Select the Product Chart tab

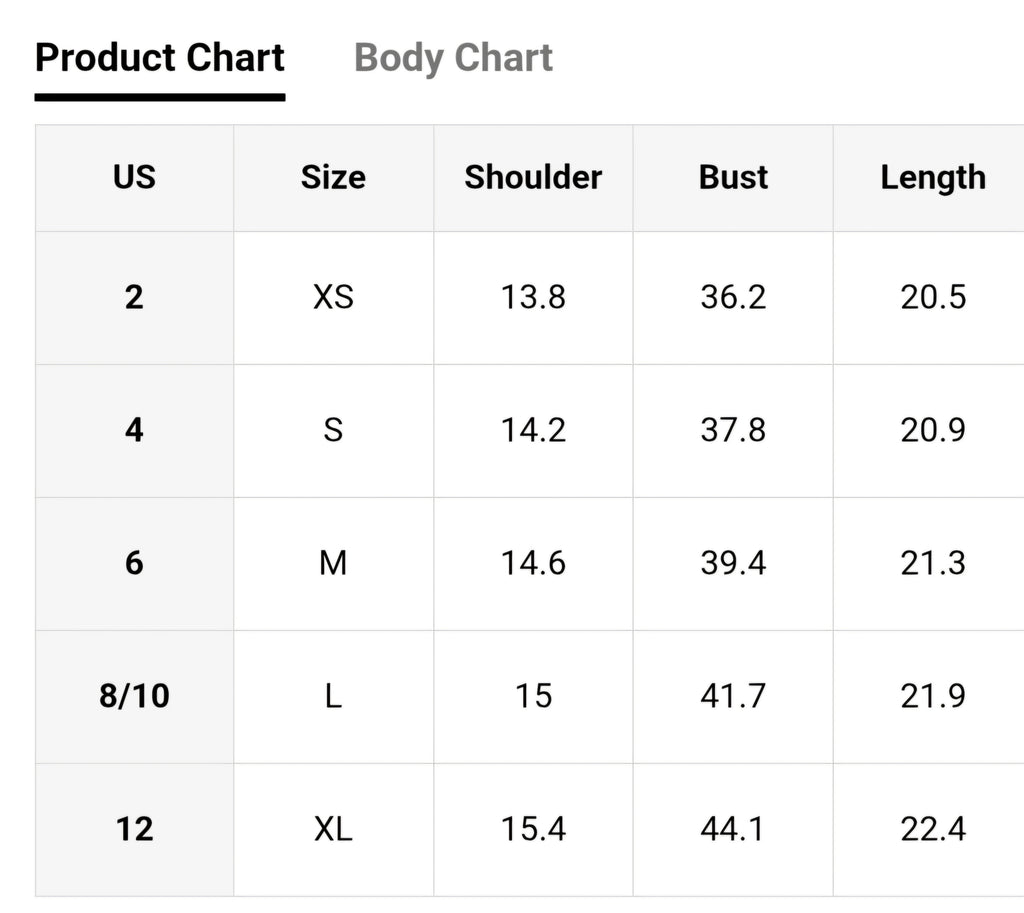160,57
